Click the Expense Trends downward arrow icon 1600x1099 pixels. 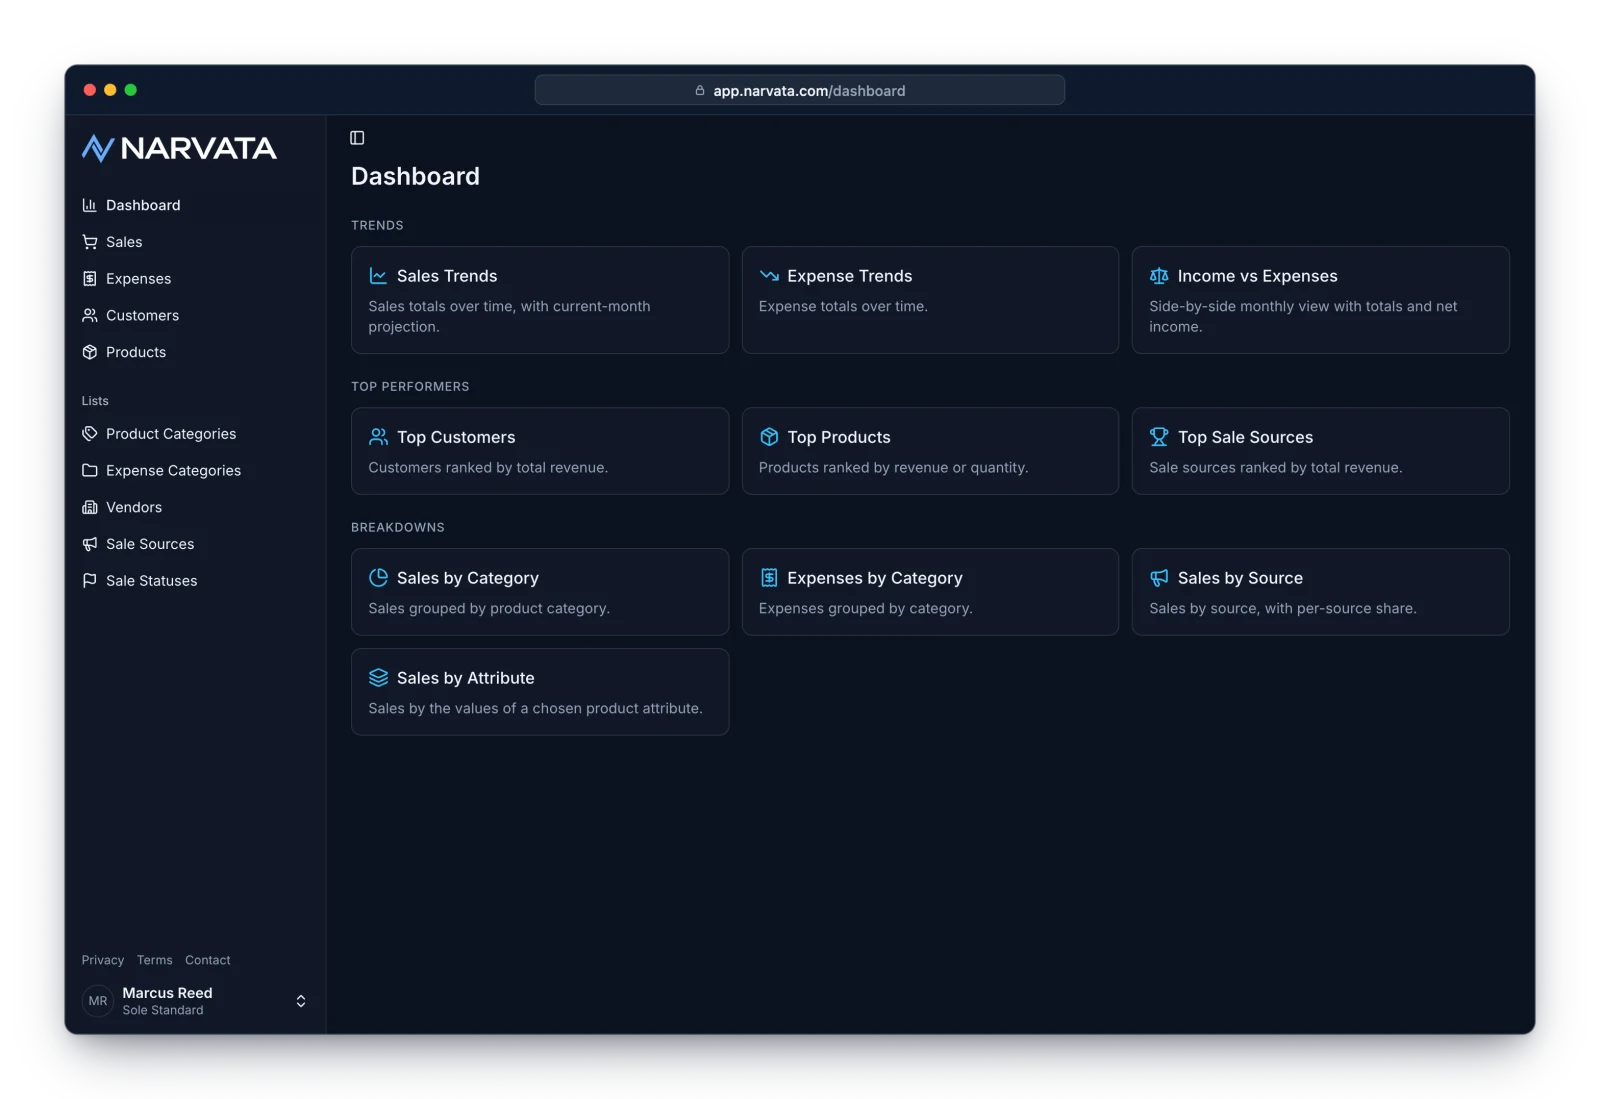click(x=769, y=276)
